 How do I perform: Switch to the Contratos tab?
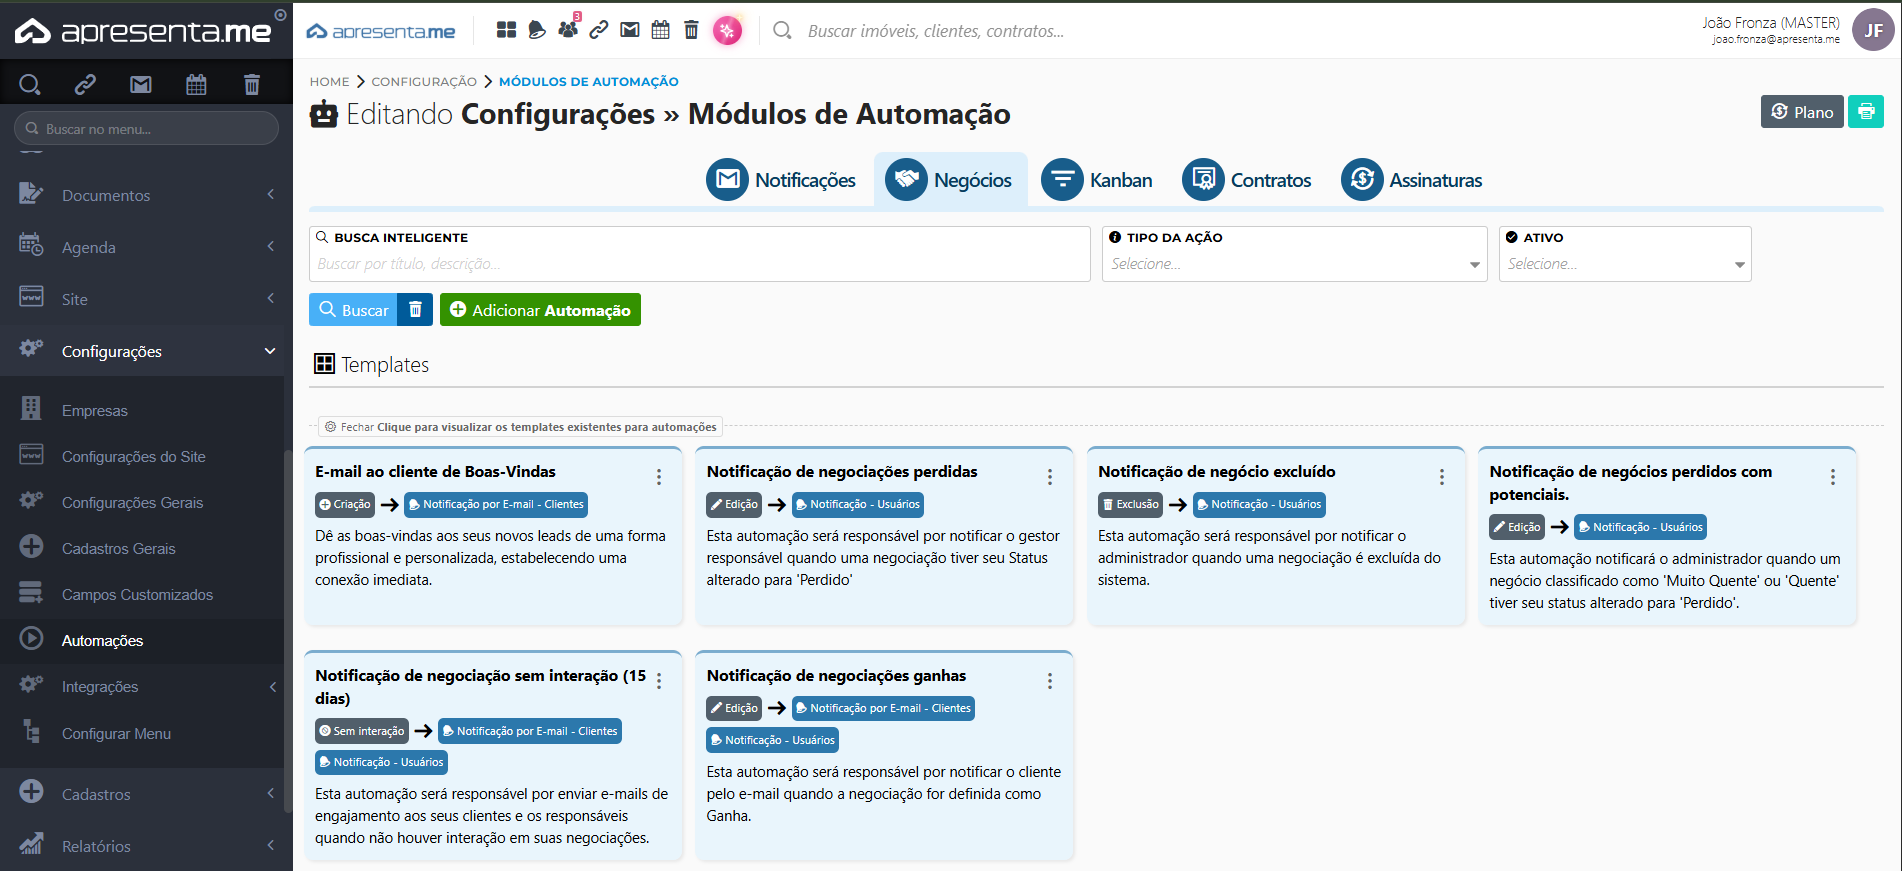pos(1247,180)
